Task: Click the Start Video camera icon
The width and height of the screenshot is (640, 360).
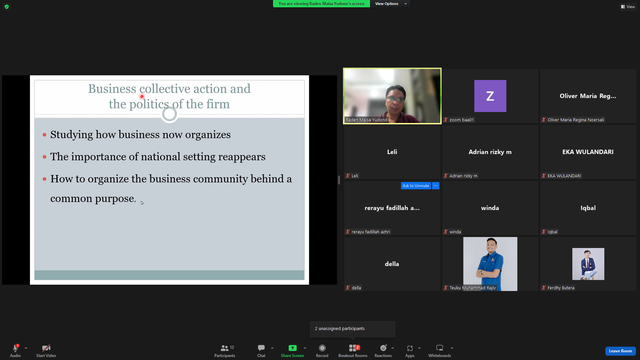Action: click(46, 348)
